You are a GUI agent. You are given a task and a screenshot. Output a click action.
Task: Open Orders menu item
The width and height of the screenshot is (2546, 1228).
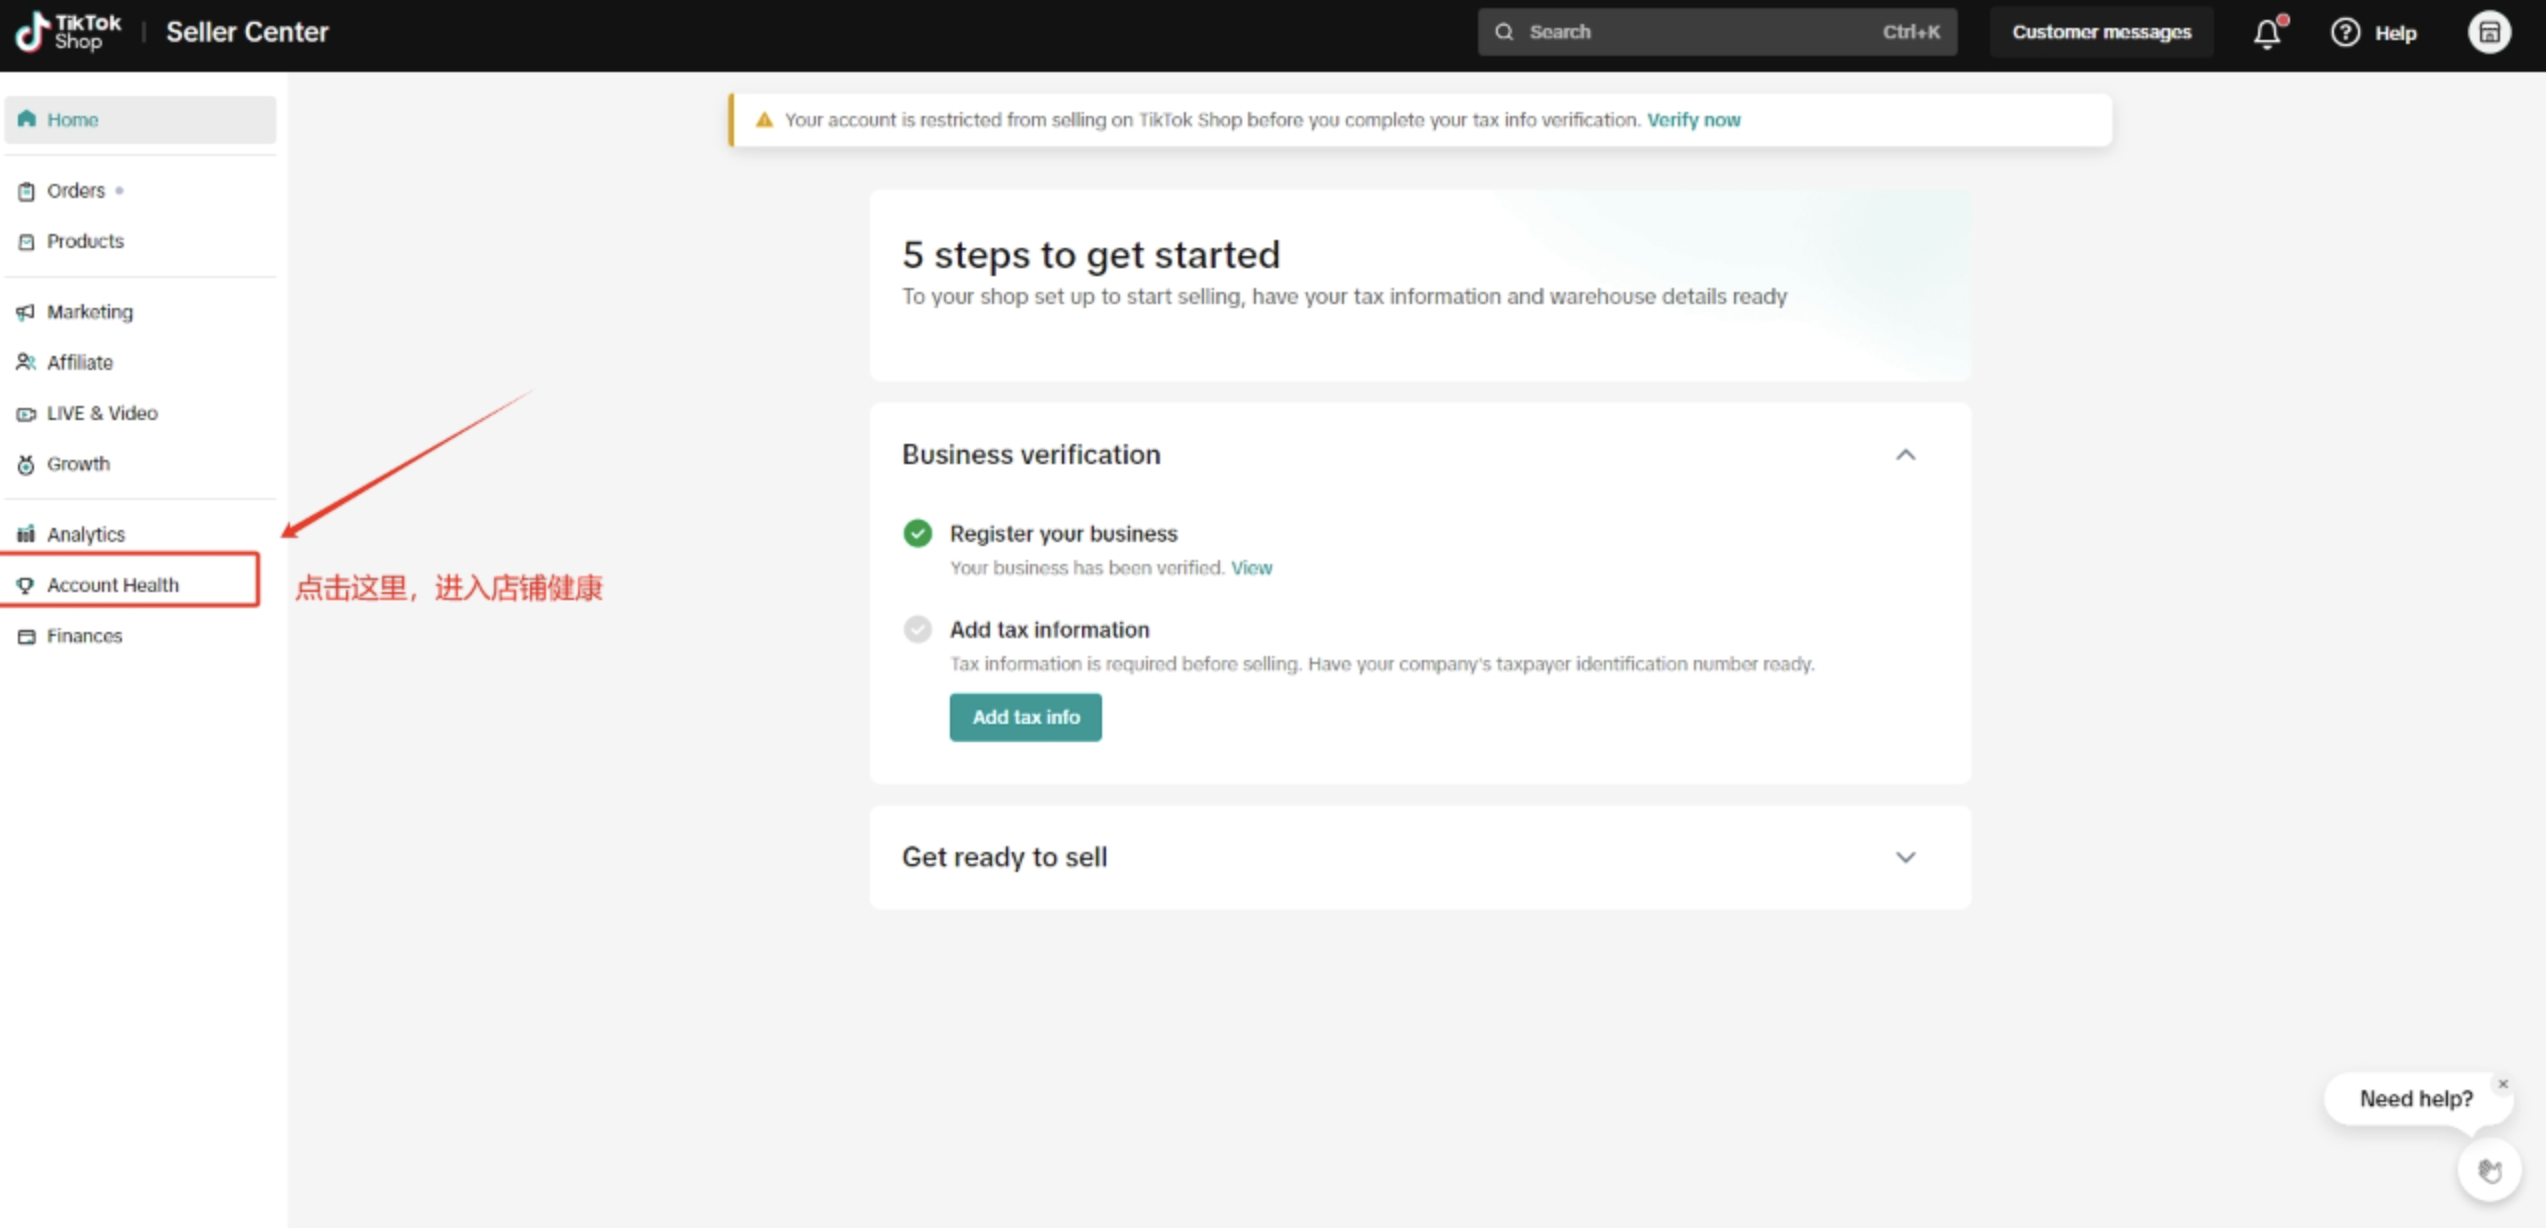(140, 190)
